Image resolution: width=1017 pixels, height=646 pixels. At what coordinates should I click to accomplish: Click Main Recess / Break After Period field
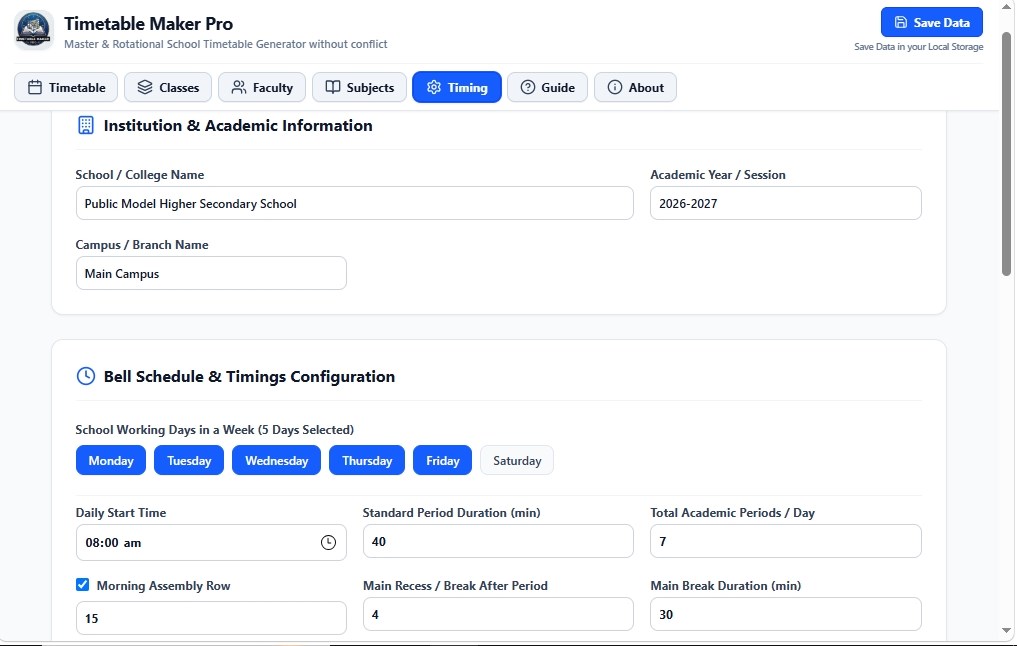[x=498, y=614]
